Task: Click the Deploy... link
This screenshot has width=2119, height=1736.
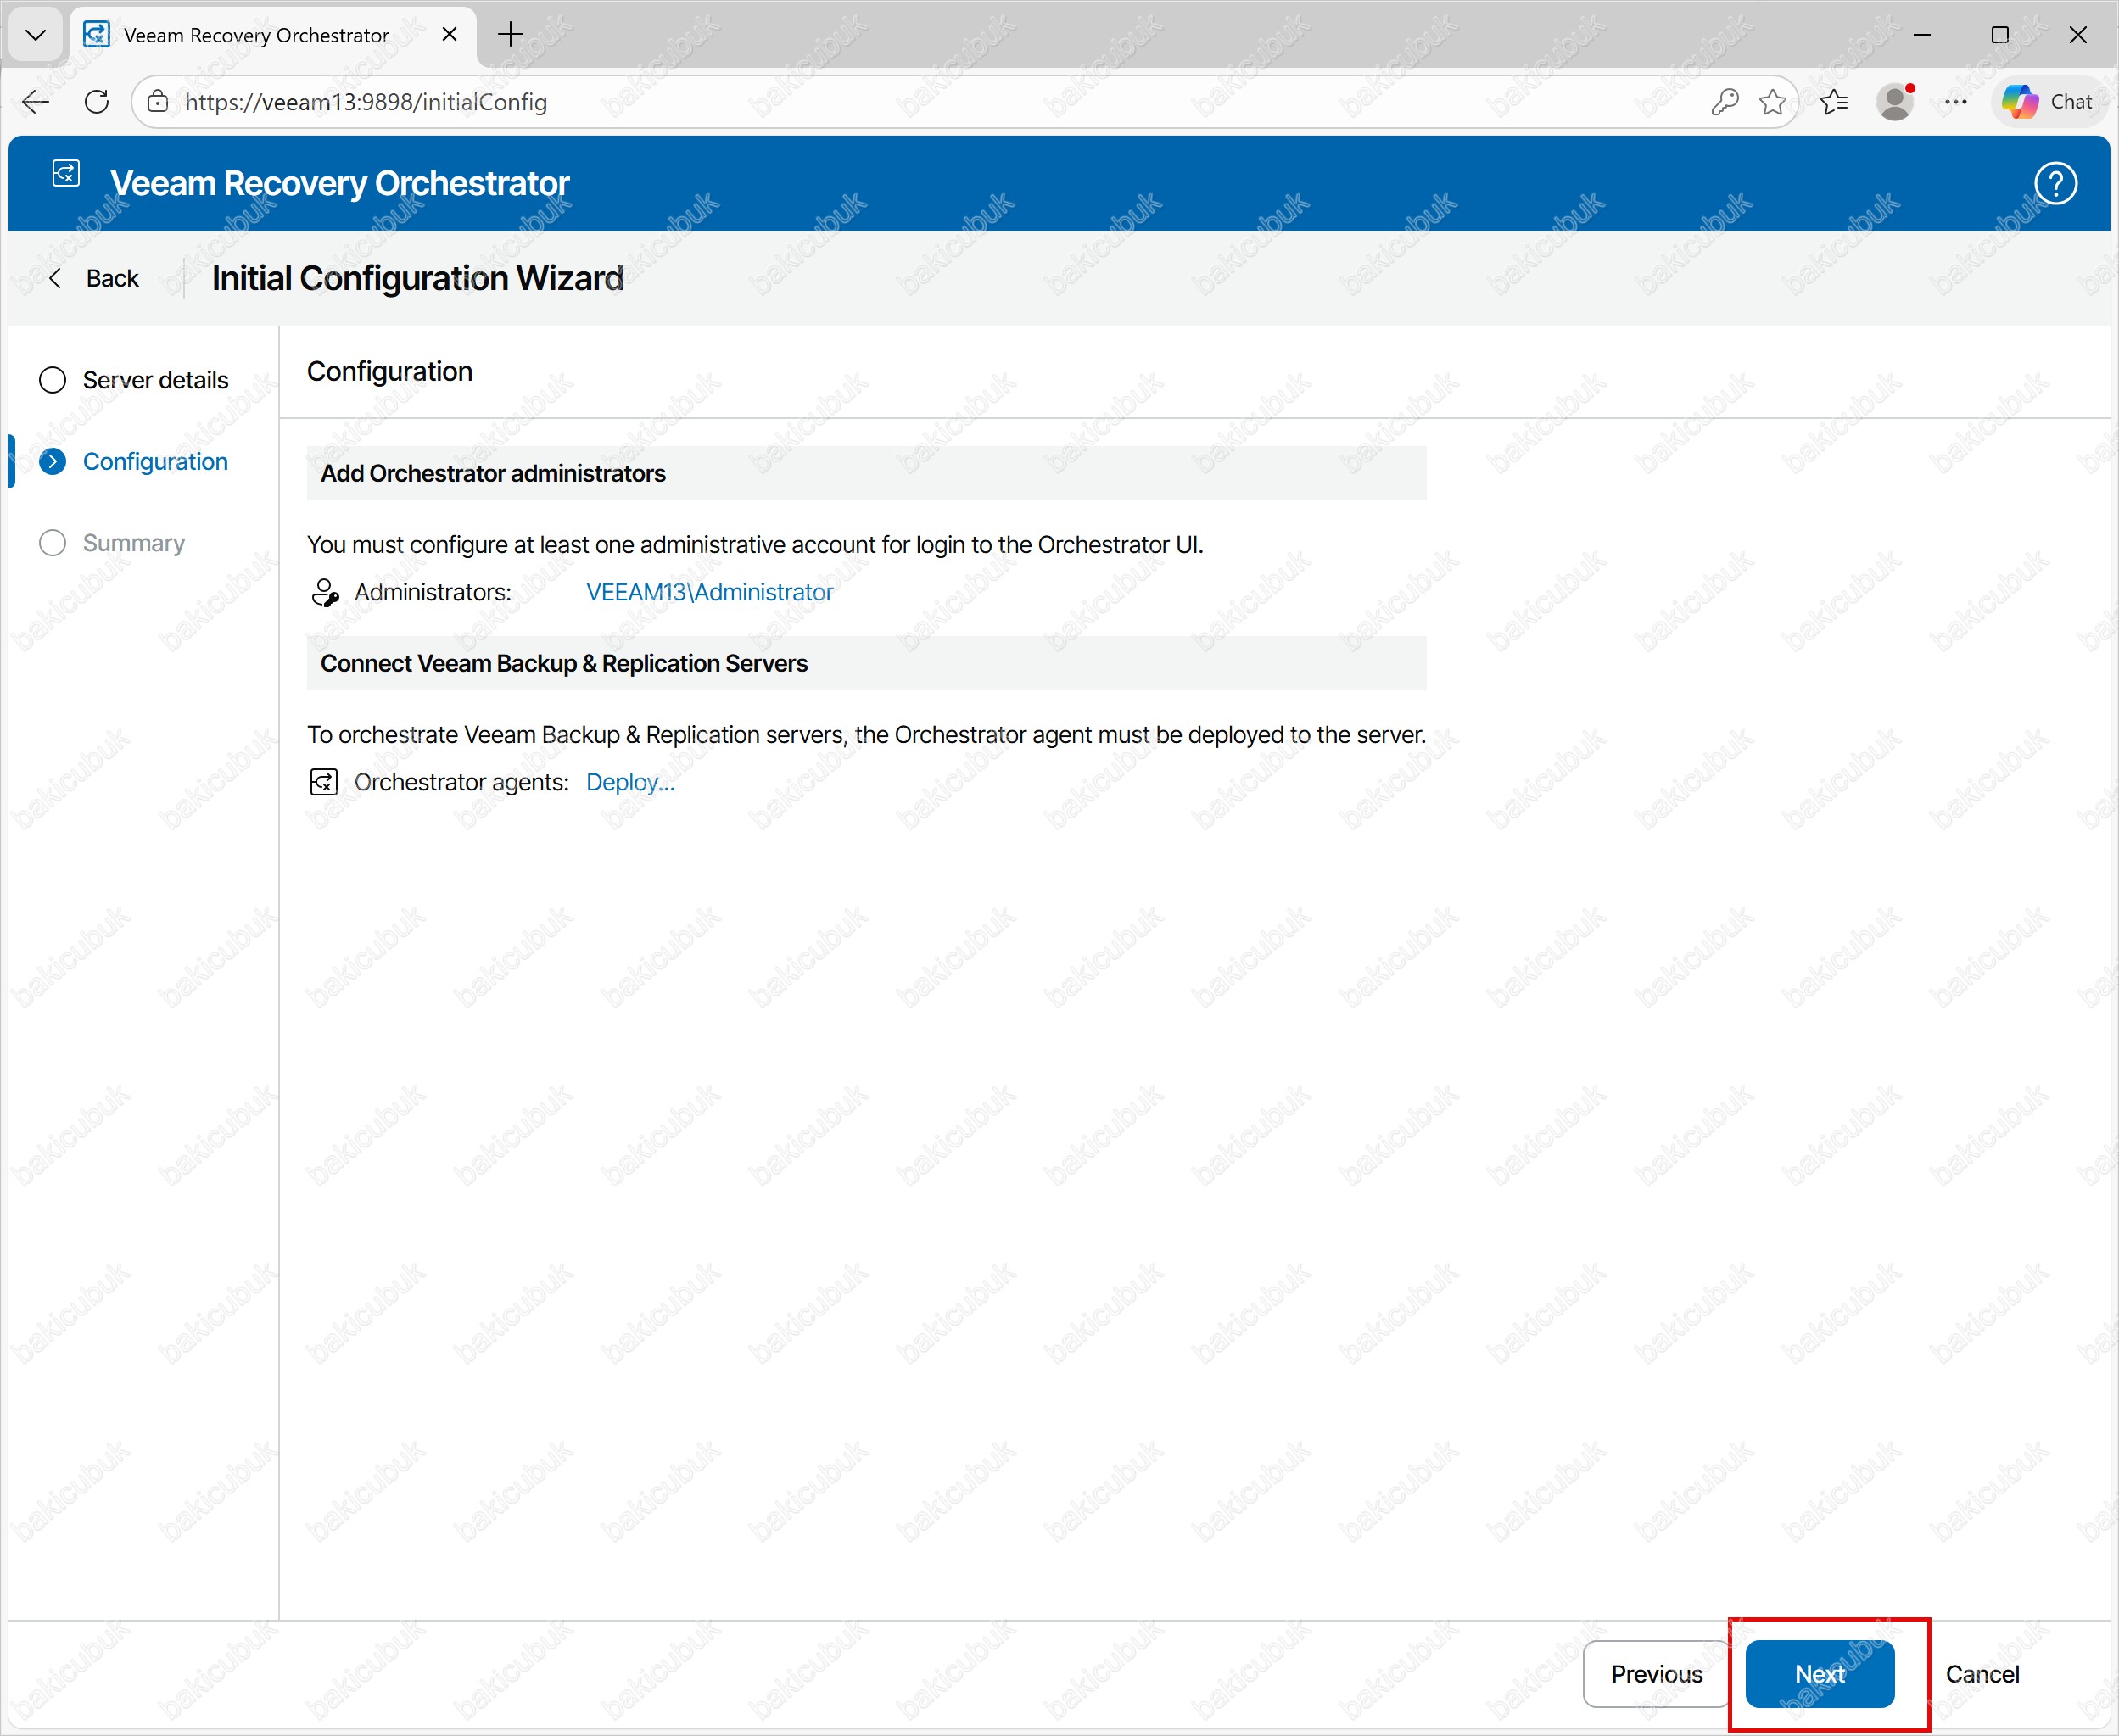Action: [x=630, y=782]
